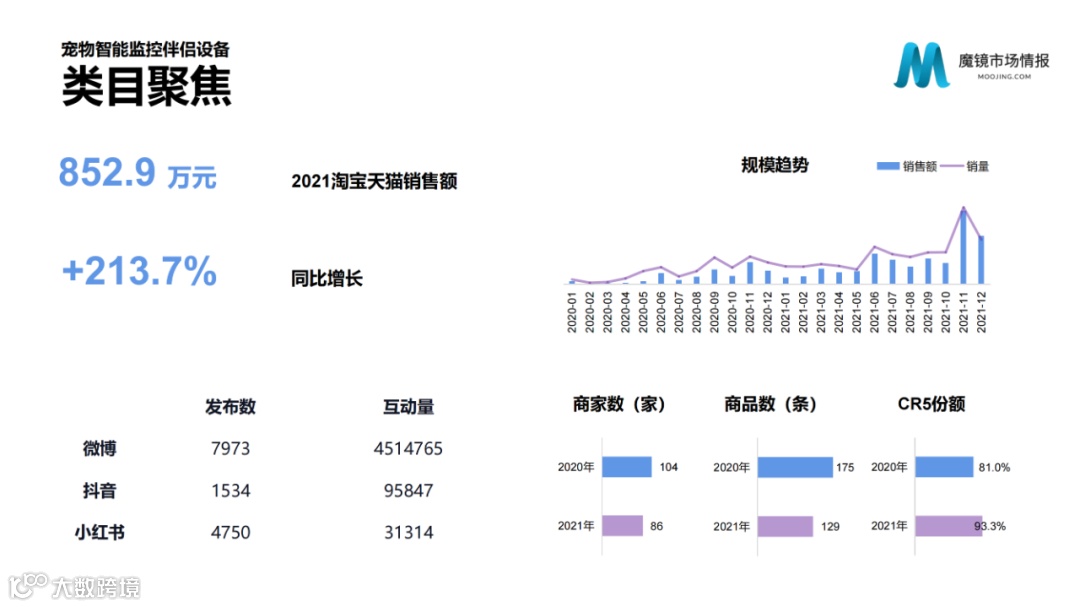Click the purple 销量 legend line
Screen dimensions: 1080x607
tap(952, 166)
